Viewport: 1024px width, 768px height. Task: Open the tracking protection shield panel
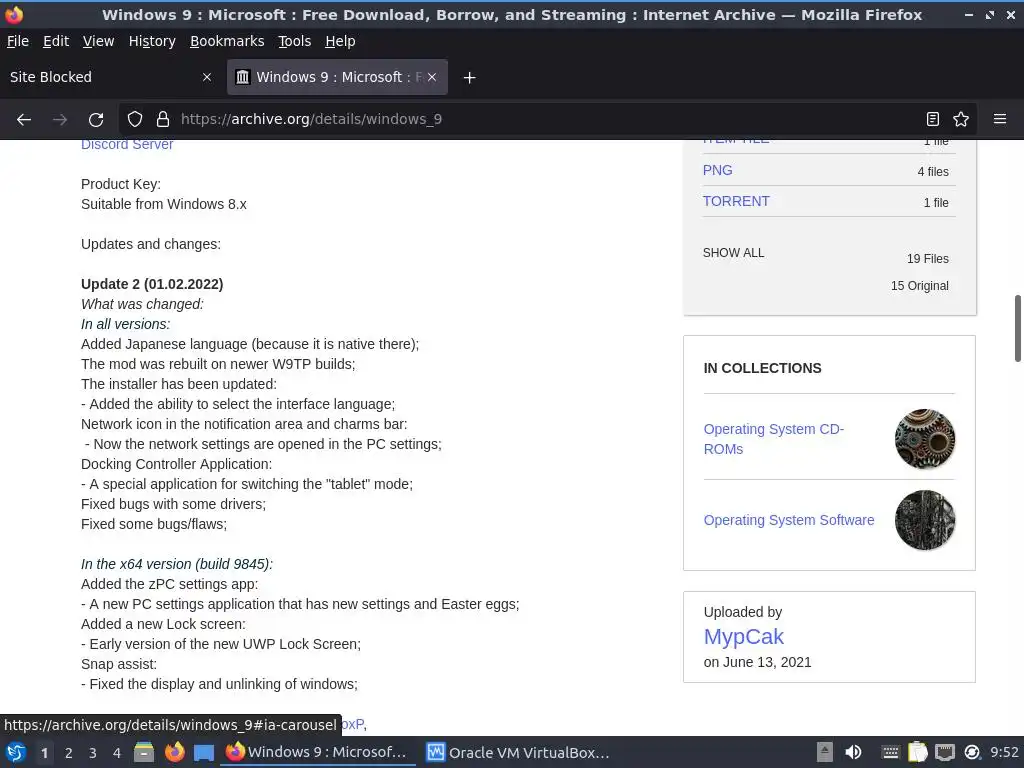tap(135, 120)
